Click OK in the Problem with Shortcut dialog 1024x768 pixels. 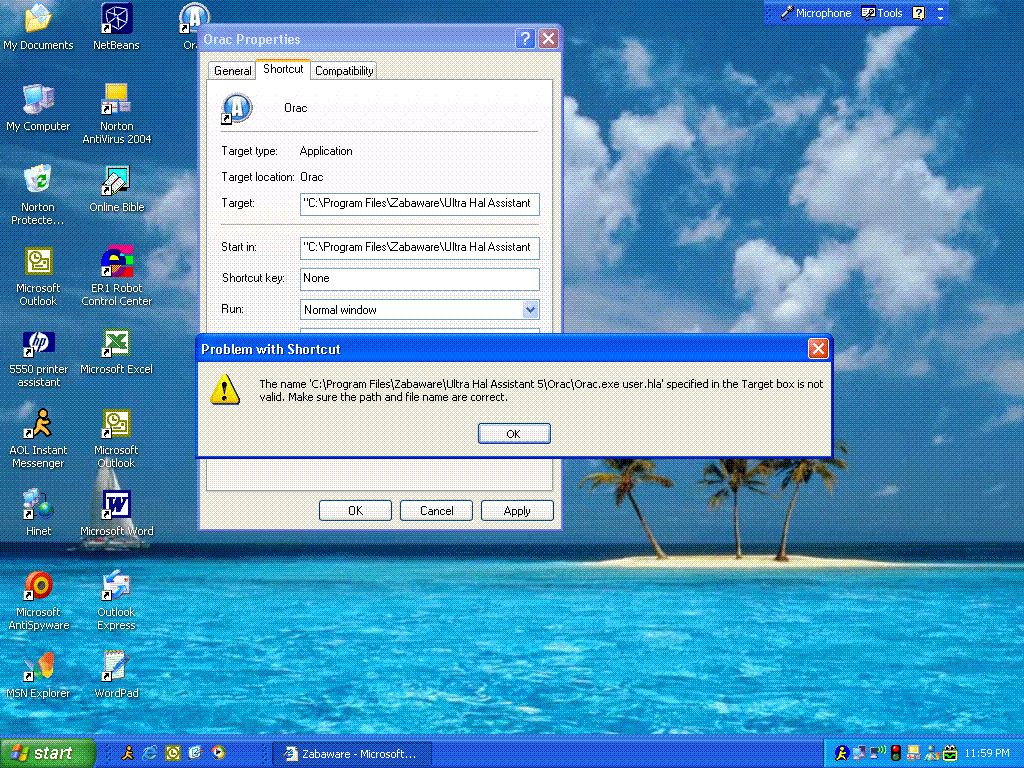click(x=514, y=434)
